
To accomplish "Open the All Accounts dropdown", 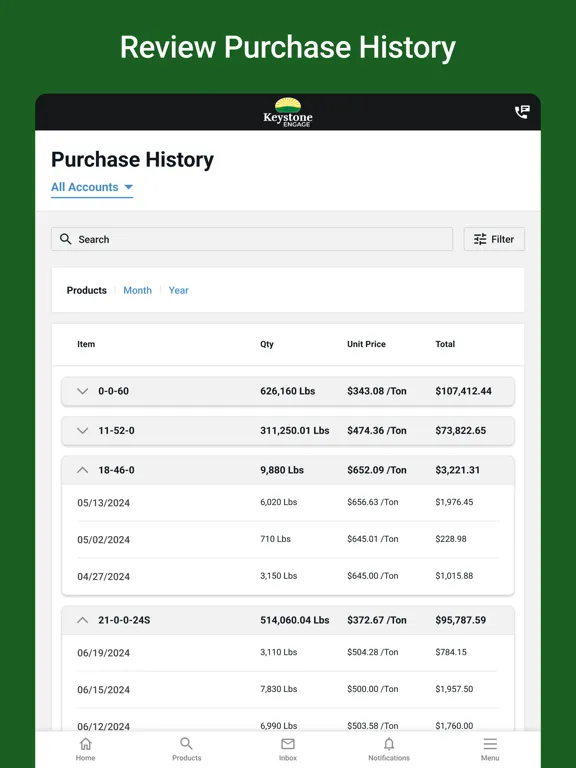I will point(92,187).
